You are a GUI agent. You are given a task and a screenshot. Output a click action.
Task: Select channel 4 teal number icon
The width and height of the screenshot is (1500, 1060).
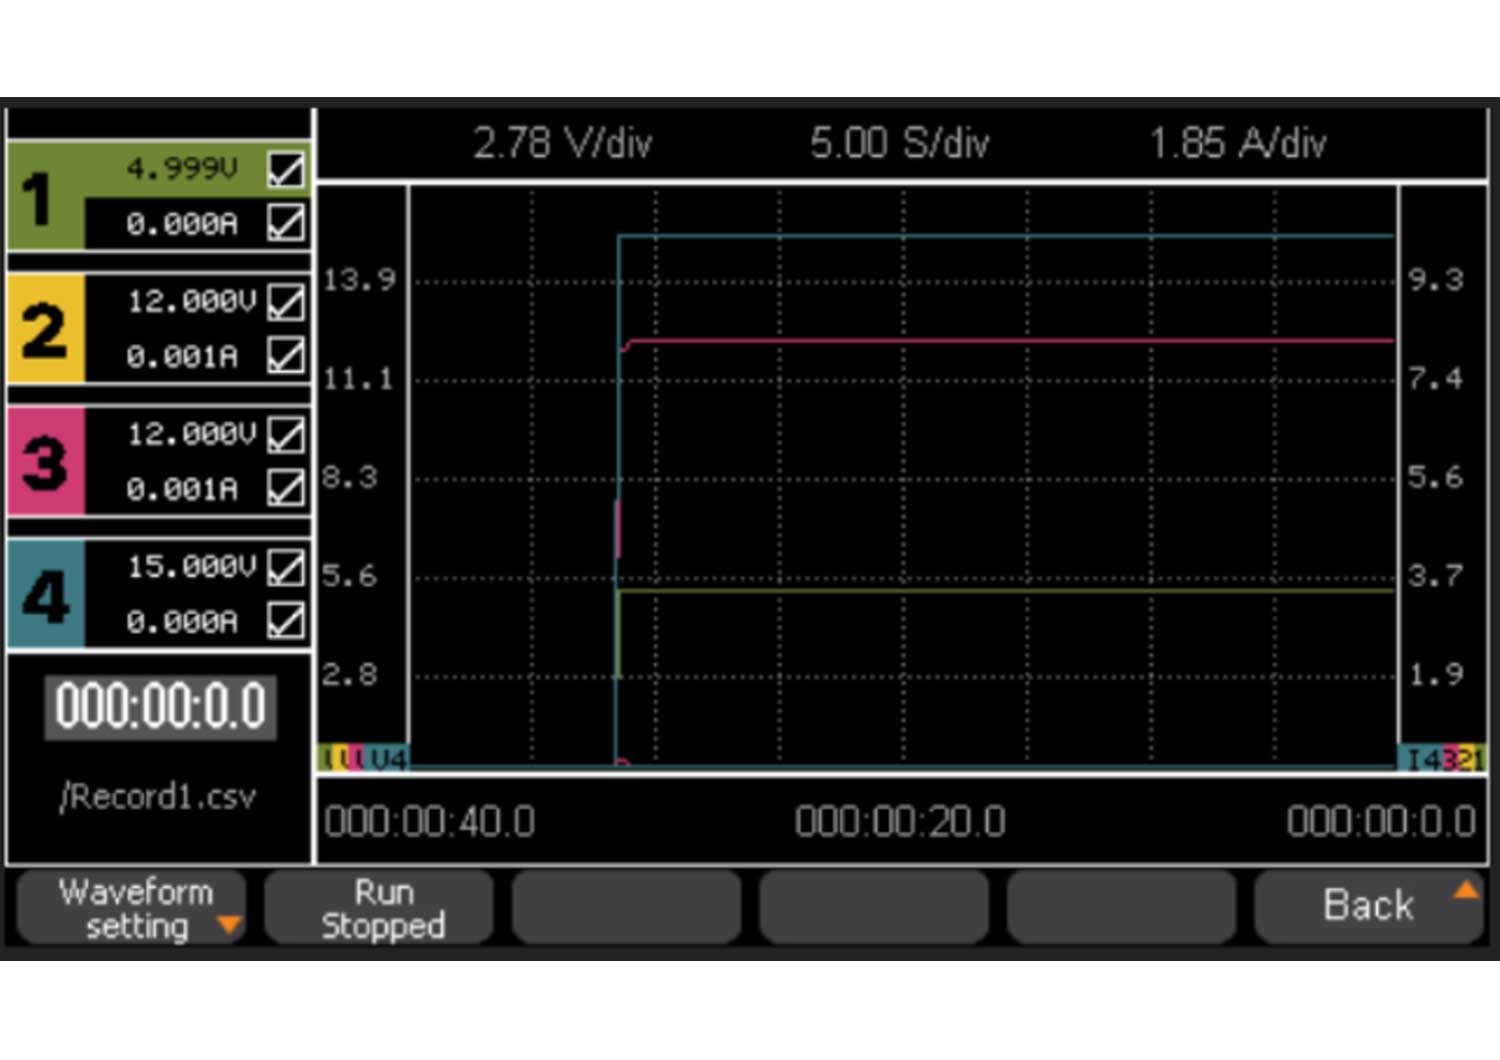(46, 595)
